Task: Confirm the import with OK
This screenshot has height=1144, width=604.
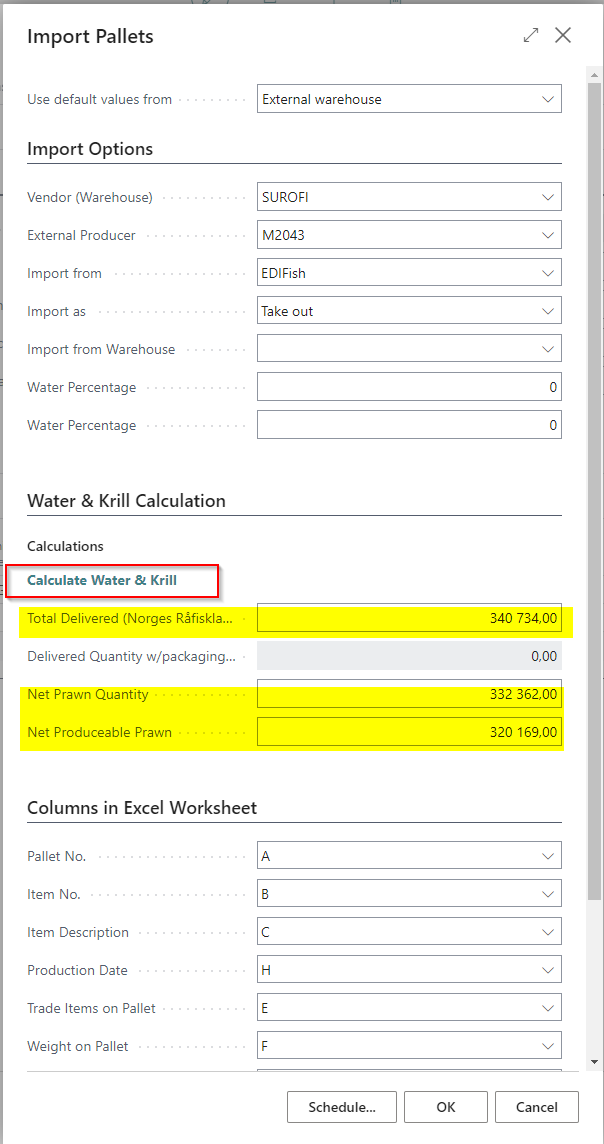Action: click(446, 1107)
